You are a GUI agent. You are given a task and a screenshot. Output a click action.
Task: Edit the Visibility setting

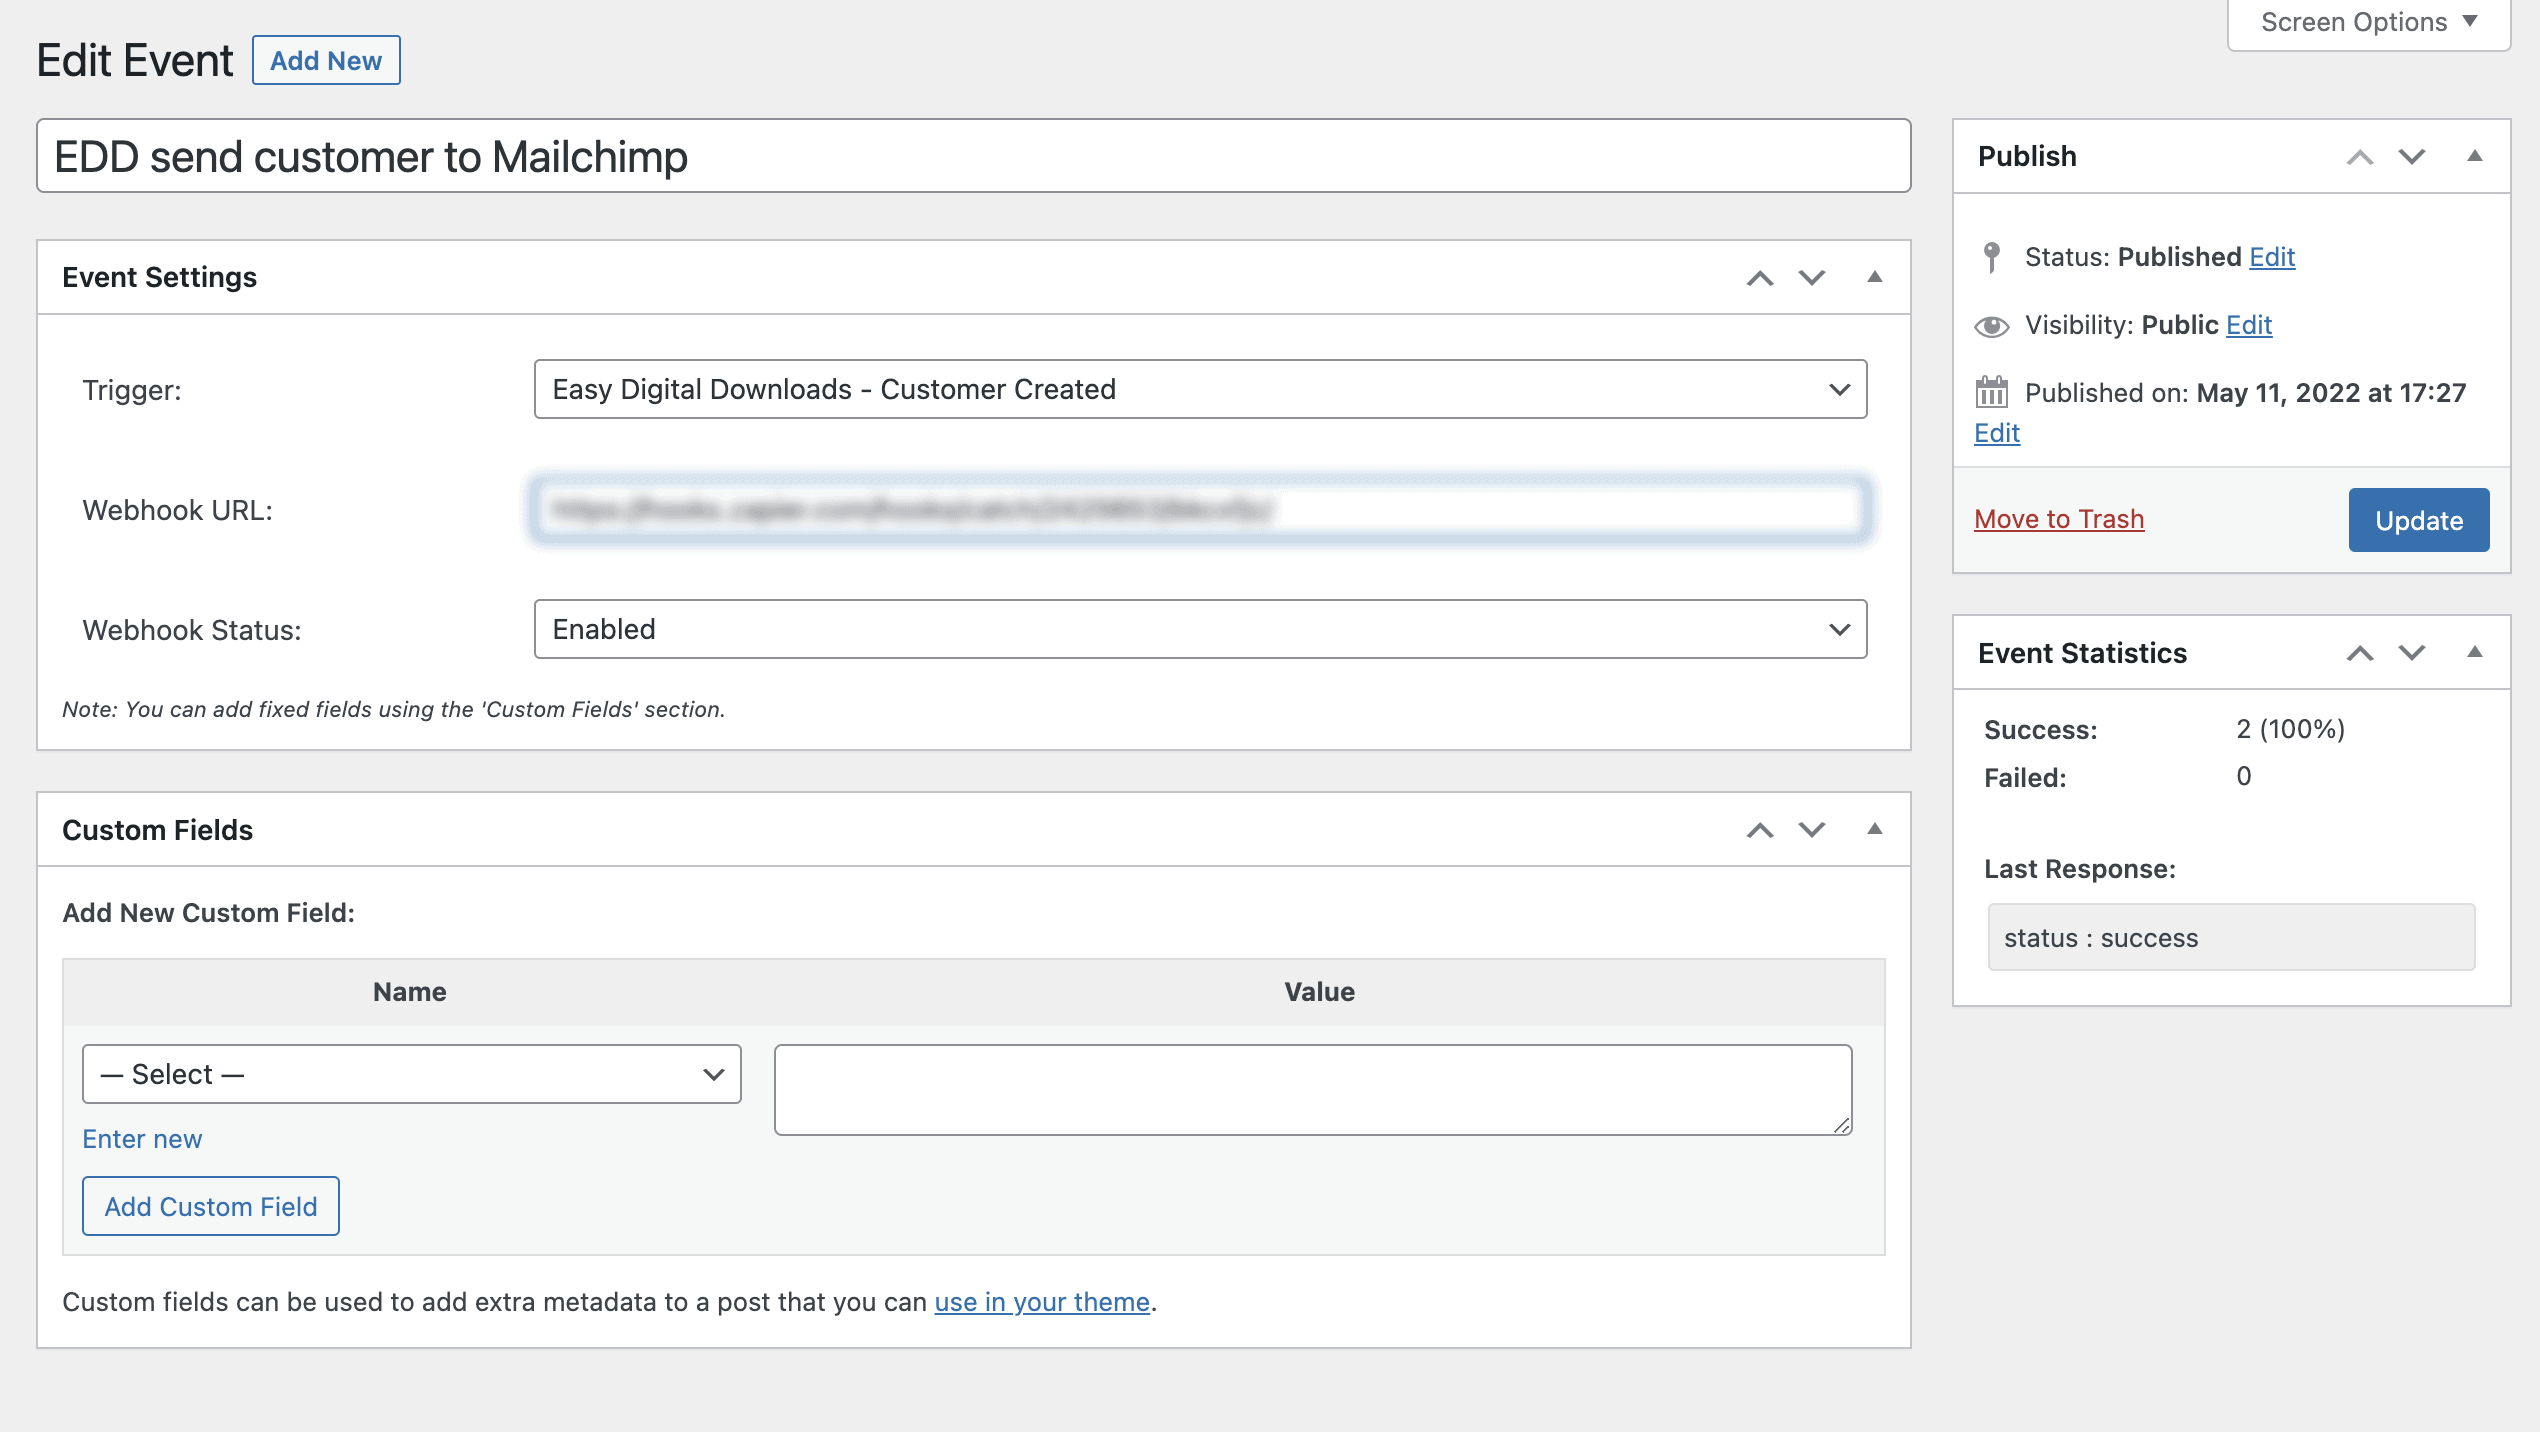2249,325
